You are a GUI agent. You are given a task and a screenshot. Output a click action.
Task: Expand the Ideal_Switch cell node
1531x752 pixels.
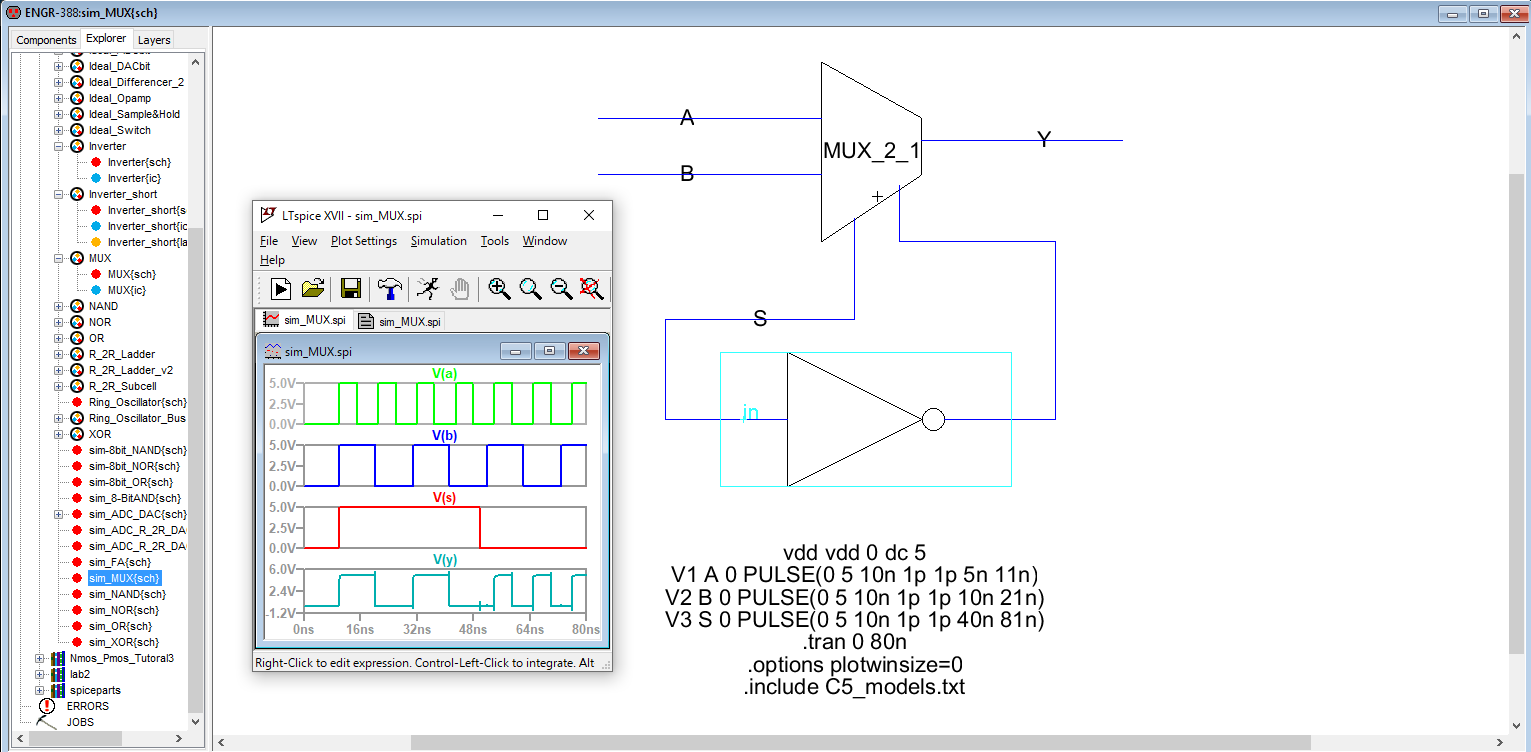pos(58,130)
